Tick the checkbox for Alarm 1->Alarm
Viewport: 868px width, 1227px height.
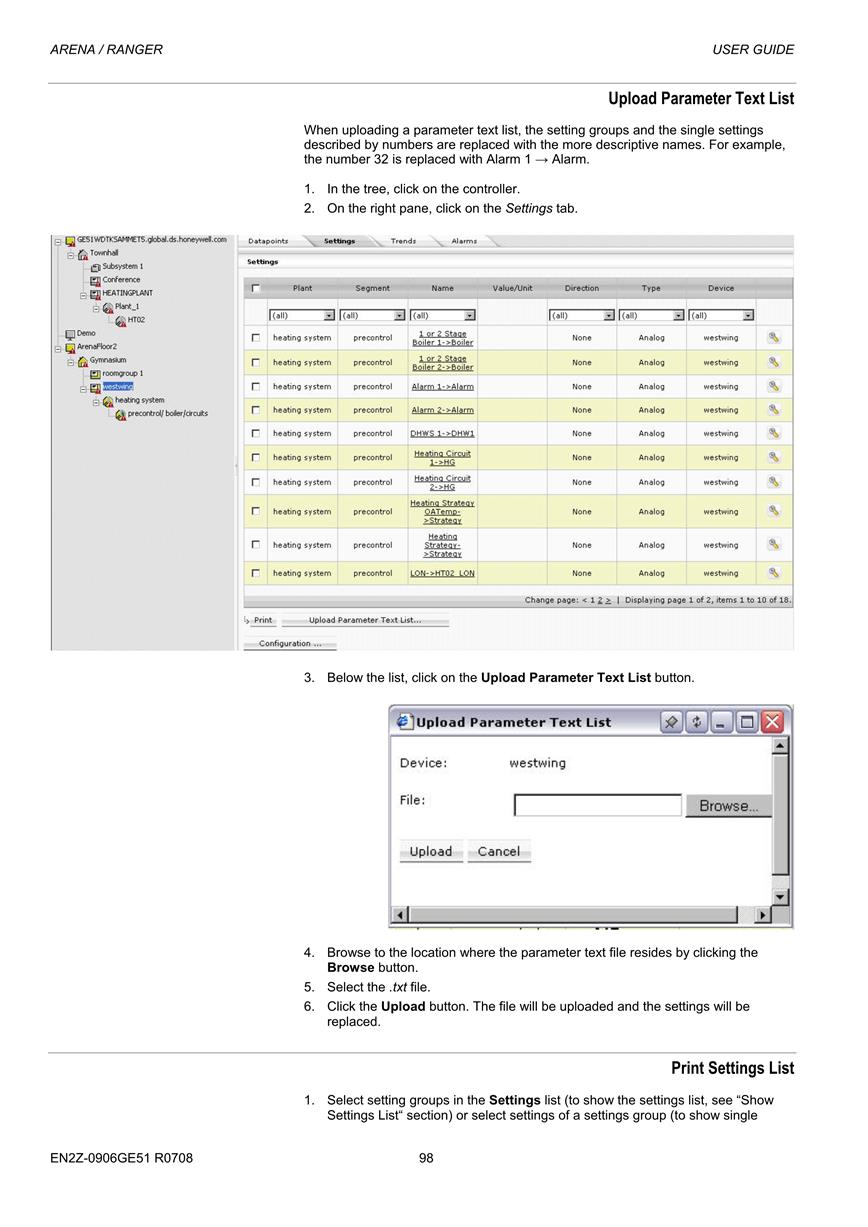(256, 386)
